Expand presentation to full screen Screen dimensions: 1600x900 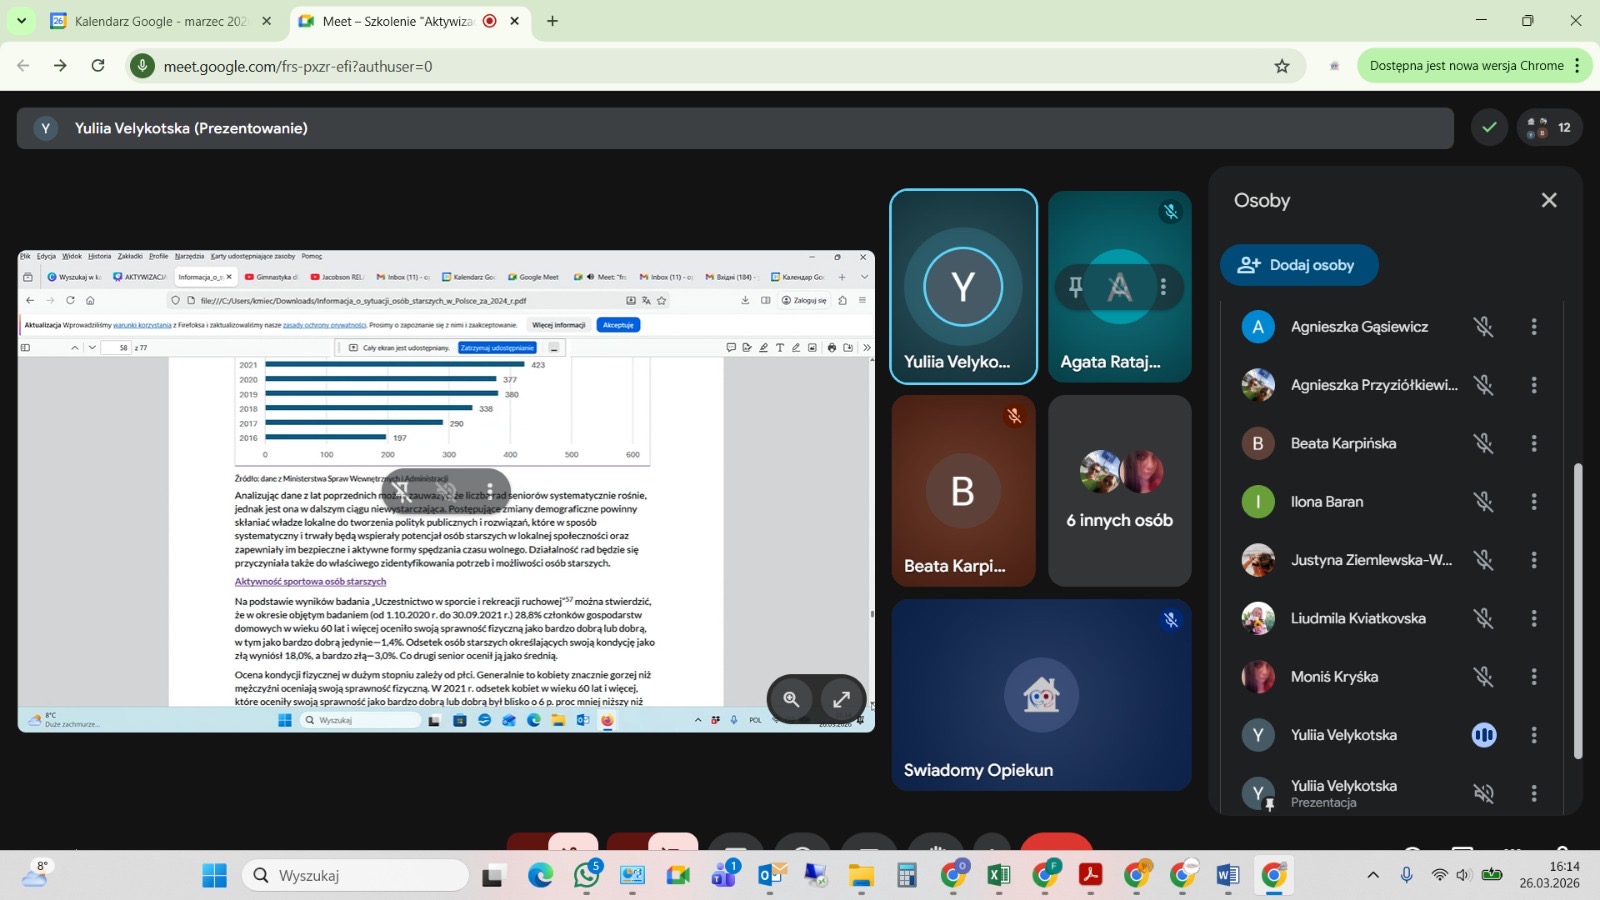tap(842, 699)
